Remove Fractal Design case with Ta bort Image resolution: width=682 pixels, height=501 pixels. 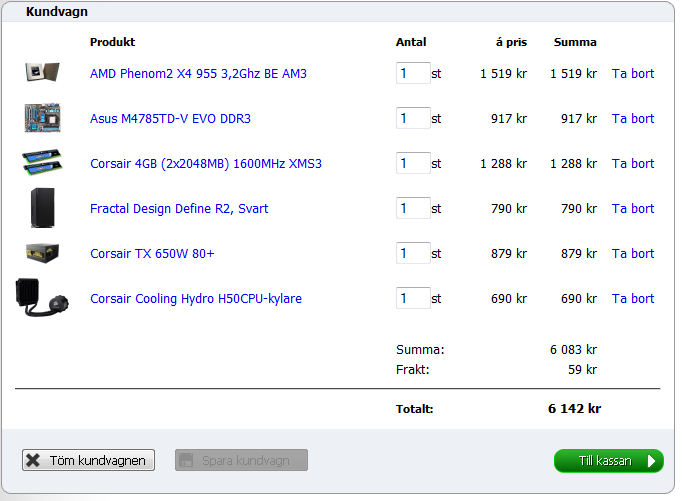632,208
